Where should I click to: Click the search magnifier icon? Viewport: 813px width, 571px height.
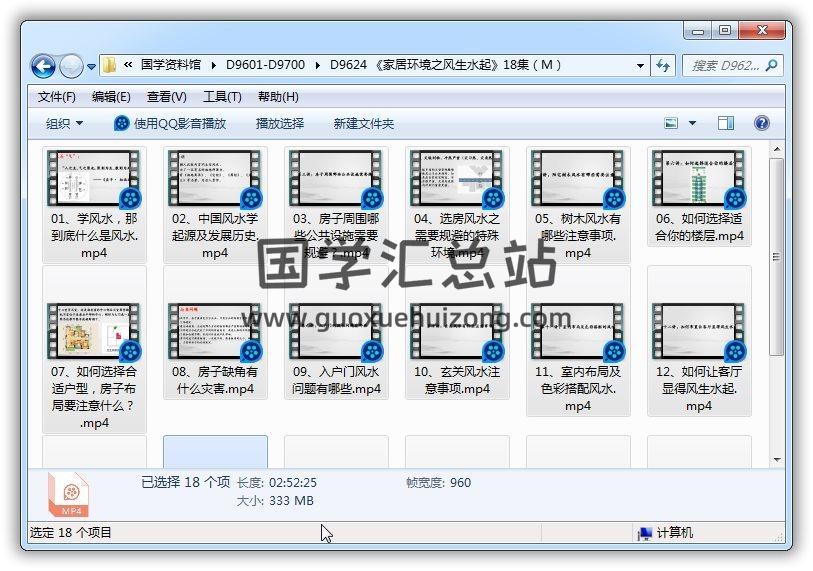772,65
